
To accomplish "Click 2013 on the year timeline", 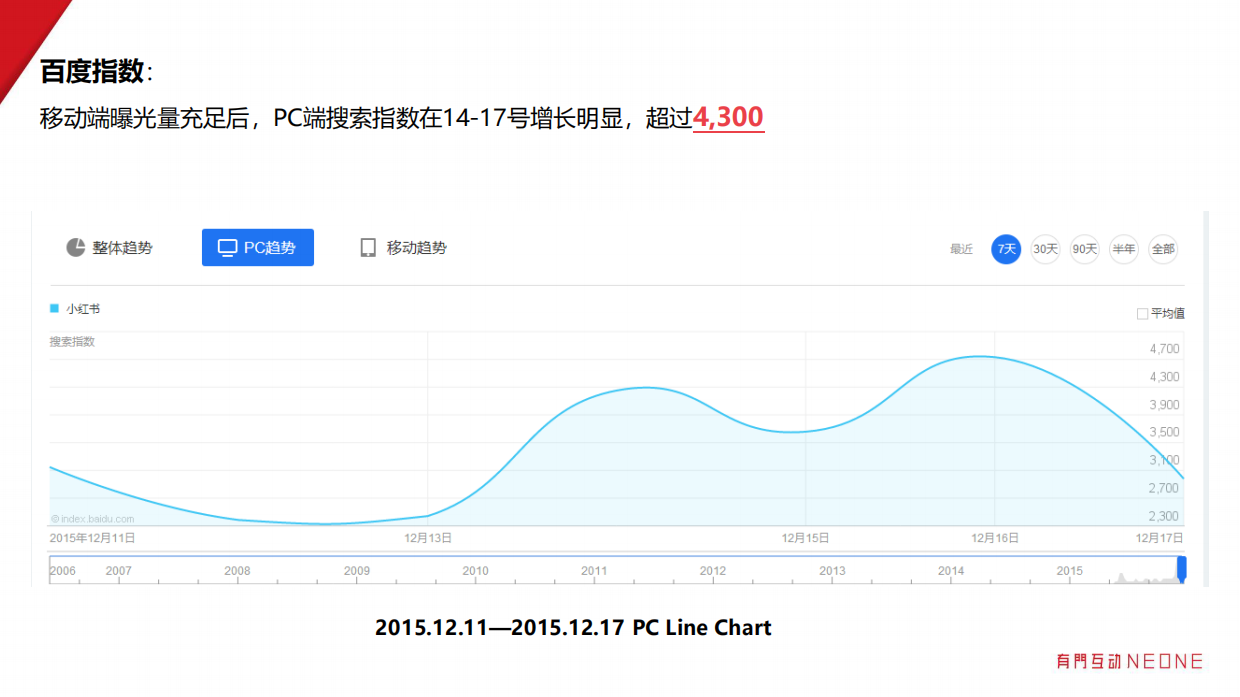I will tap(832, 571).
